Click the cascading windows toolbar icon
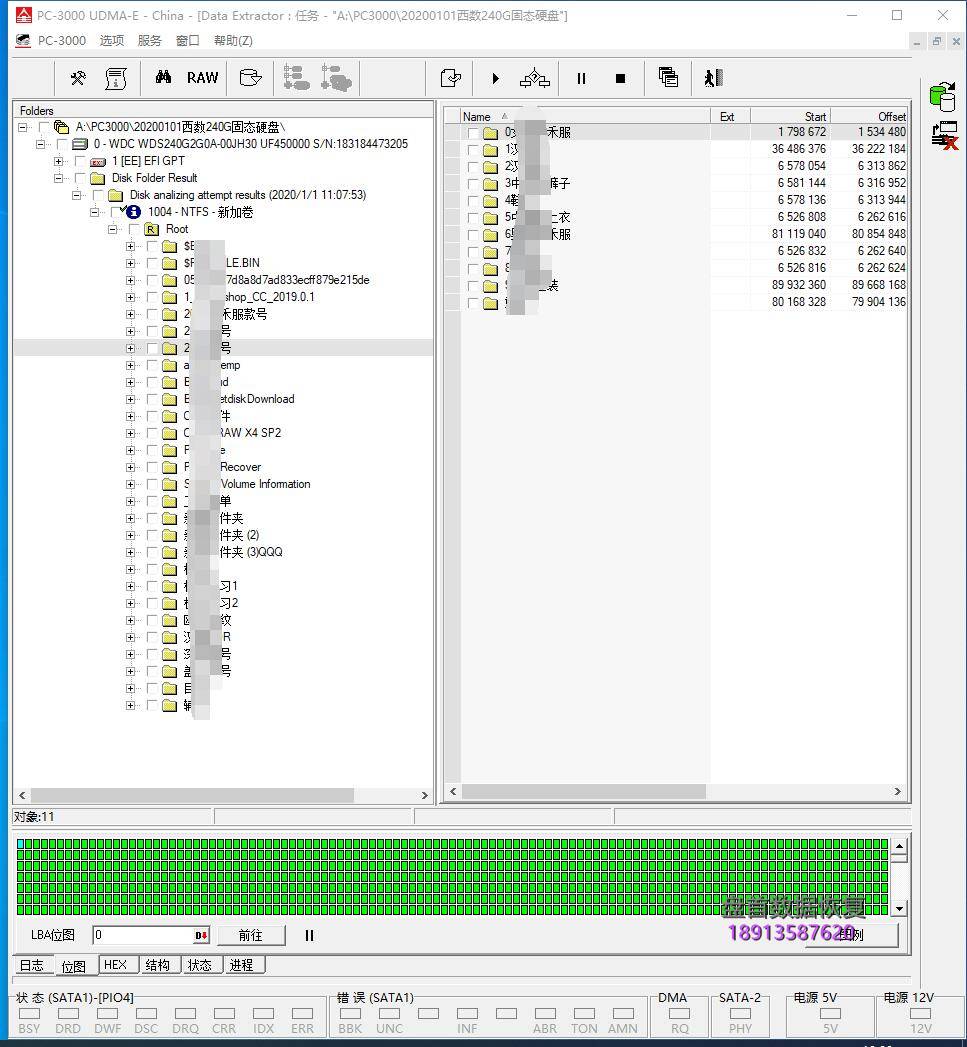 (x=668, y=78)
